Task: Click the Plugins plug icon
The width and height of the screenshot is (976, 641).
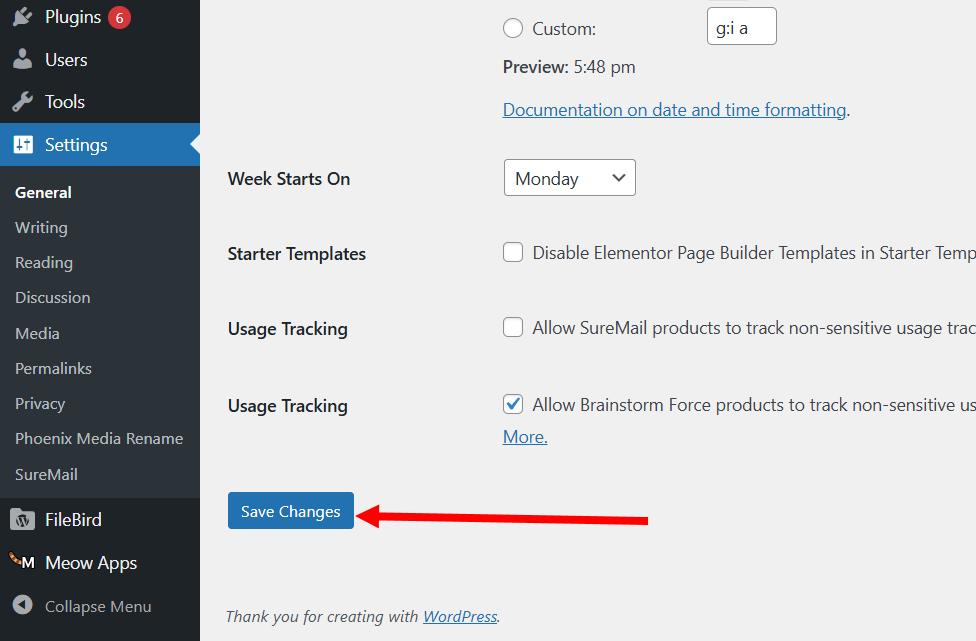Action: tap(22, 17)
